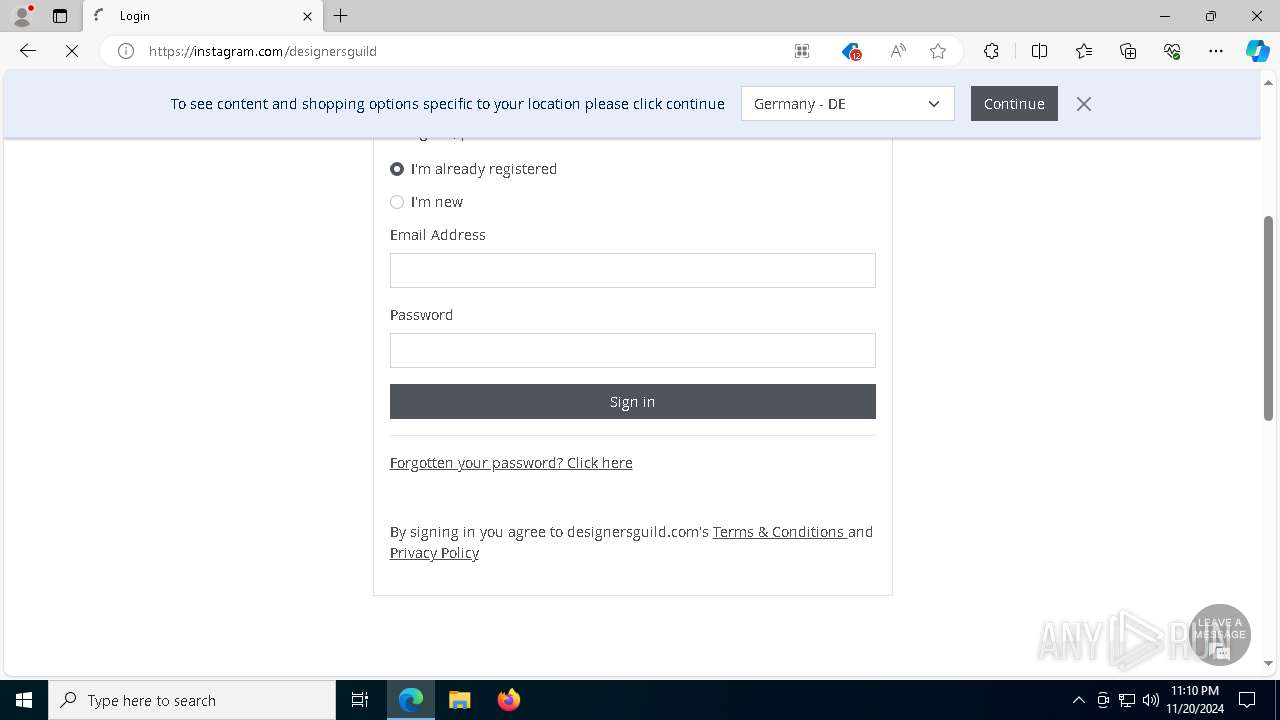Open Copilot sidebar icon

tap(1258, 51)
